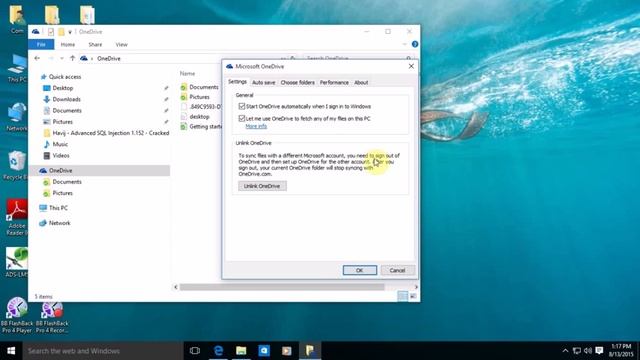Open the File menu in Explorer
The image size is (640, 360).
pyautogui.click(x=41, y=44)
